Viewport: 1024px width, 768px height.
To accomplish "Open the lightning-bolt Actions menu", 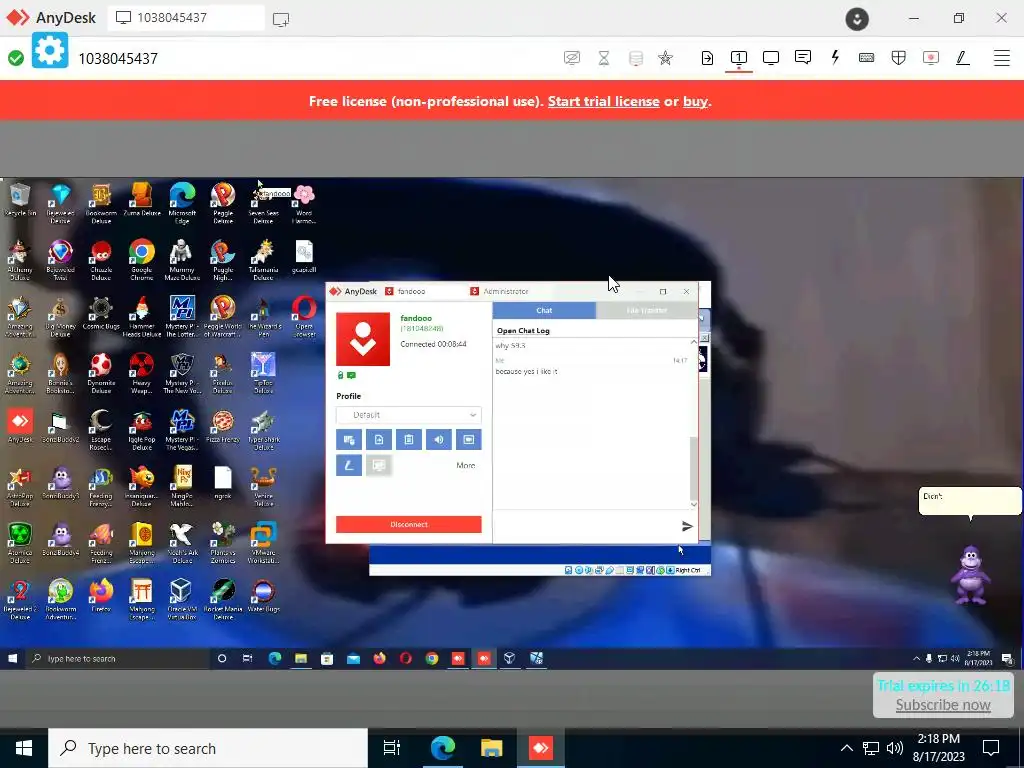I will coord(835,57).
